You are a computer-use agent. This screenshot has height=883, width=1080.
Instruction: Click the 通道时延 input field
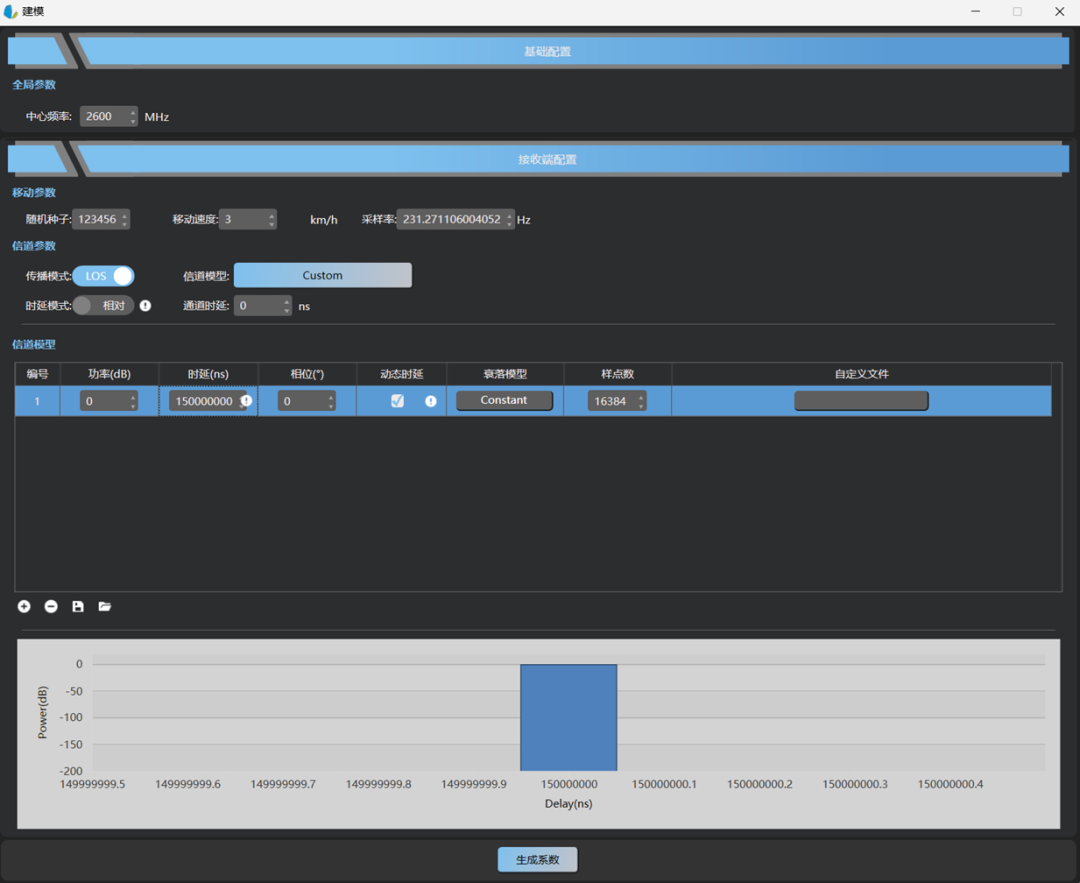point(262,306)
